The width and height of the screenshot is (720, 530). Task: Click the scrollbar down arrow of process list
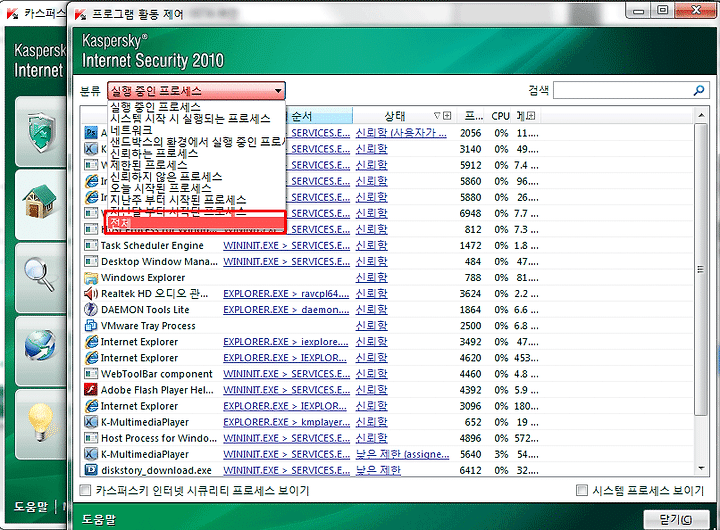pos(701,468)
